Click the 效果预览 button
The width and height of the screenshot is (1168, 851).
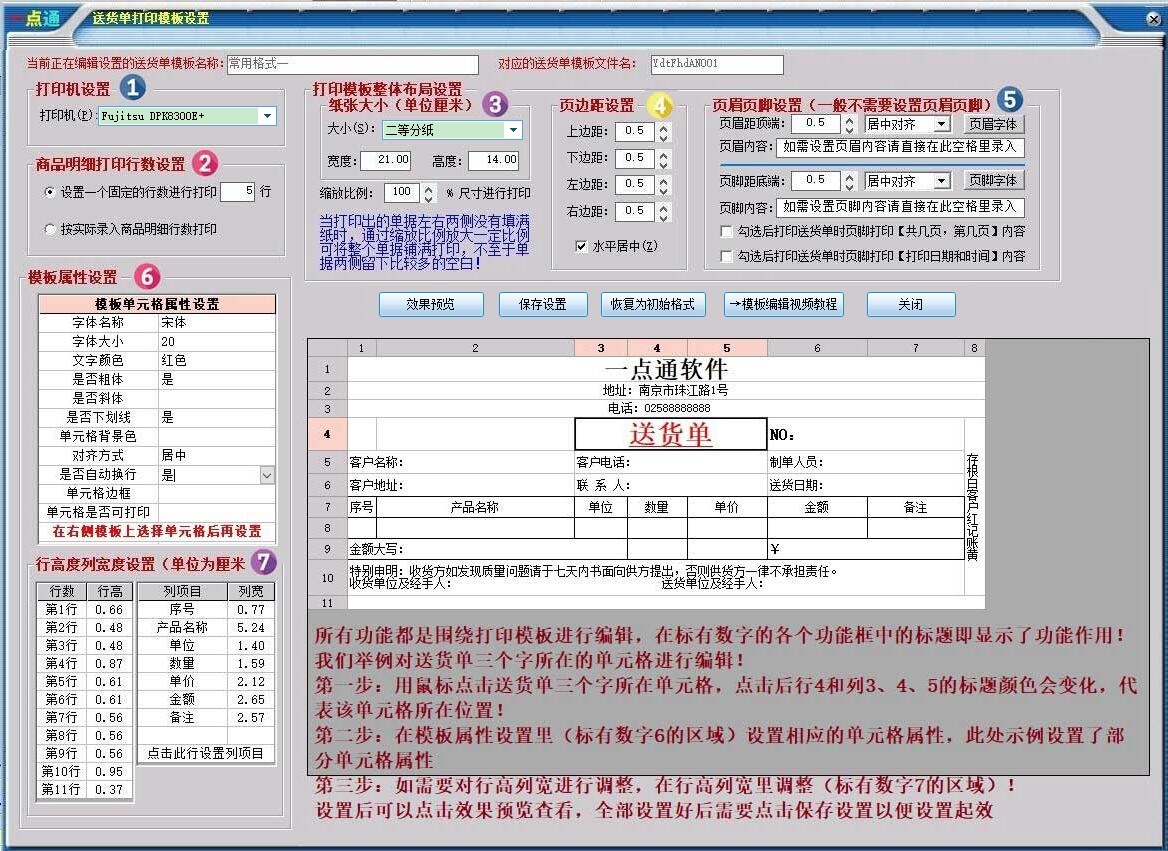(431, 305)
